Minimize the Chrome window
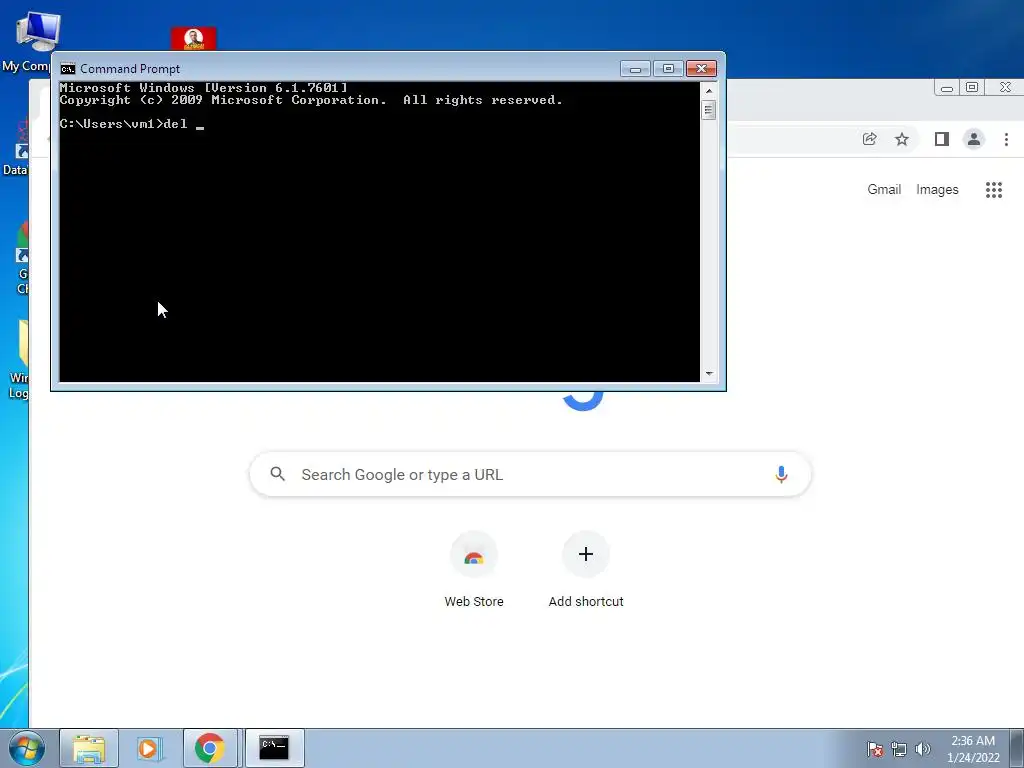 [x=946, y=88]
